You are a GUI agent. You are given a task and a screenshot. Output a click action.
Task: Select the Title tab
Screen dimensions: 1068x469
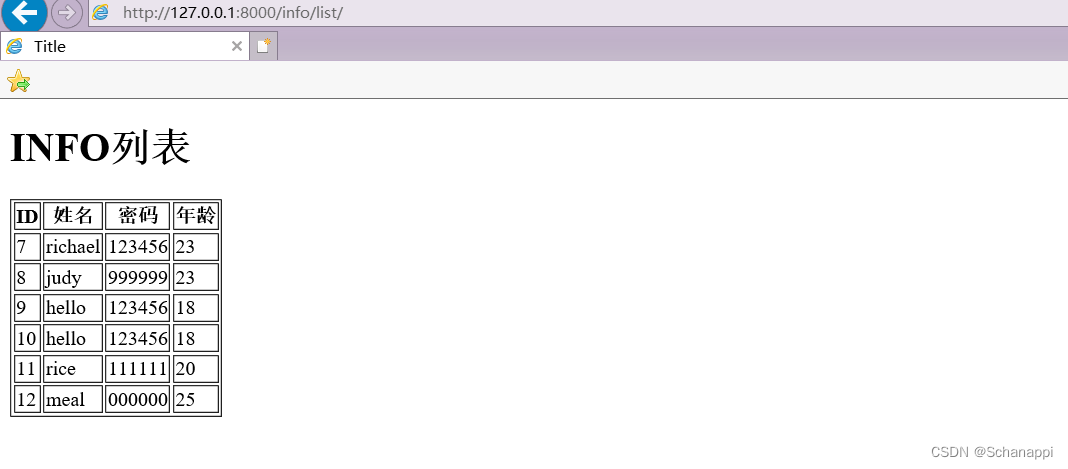click(x=125, y=46)
